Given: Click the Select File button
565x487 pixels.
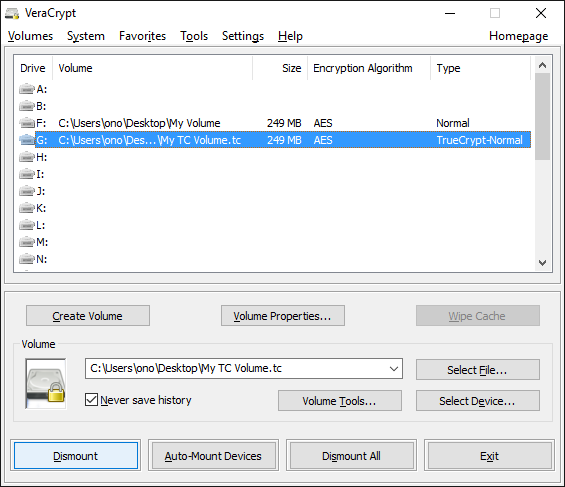Looking at the screenshot, I should point(478,370).
